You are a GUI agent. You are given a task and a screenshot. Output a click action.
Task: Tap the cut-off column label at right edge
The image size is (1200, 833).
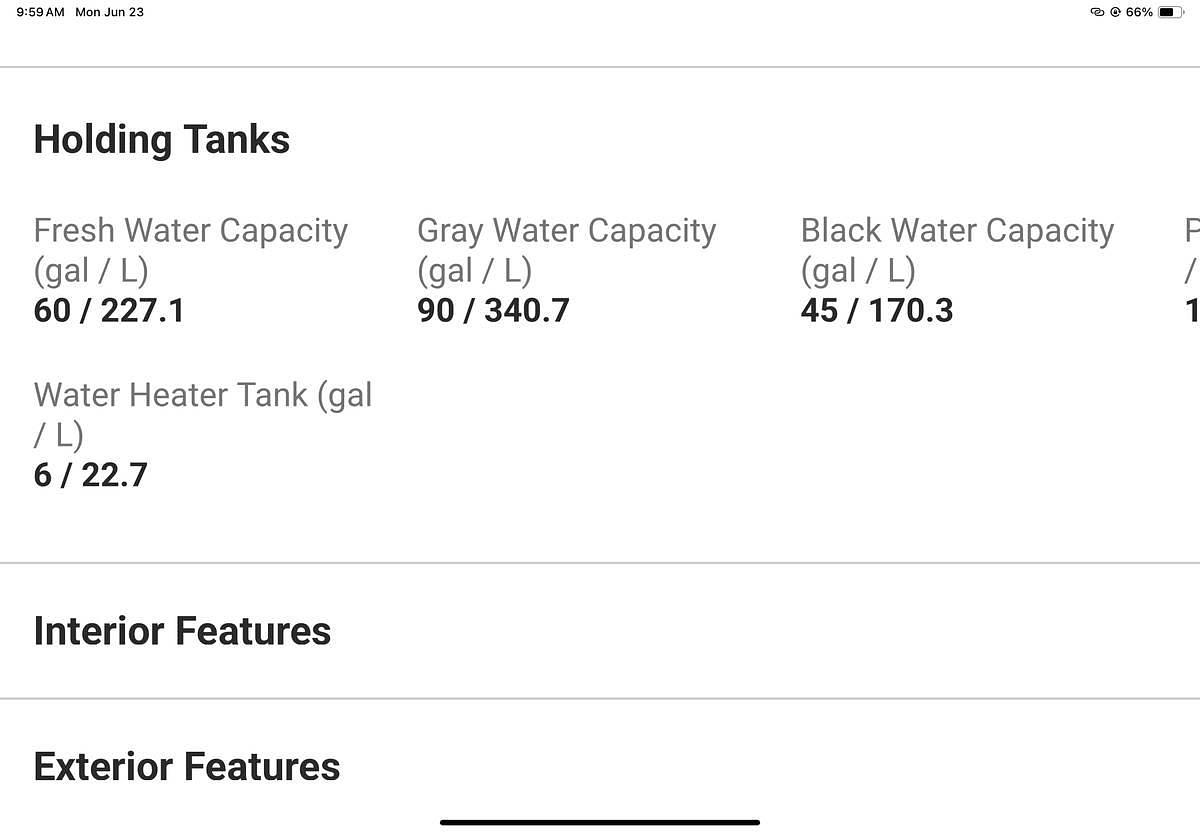[1192, 250]
